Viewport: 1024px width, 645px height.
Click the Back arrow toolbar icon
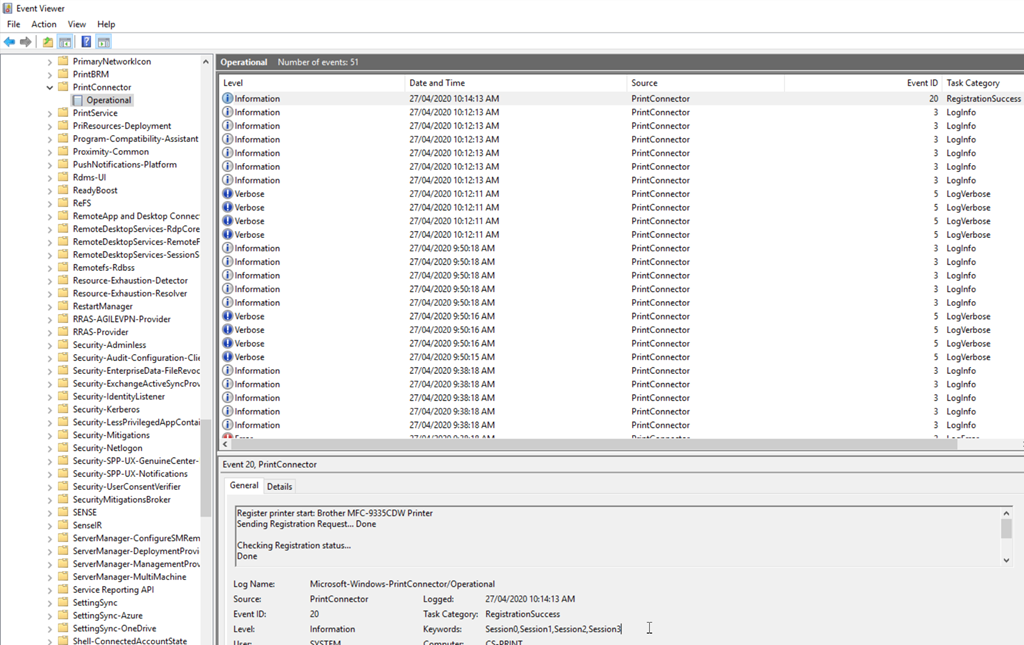10,42
